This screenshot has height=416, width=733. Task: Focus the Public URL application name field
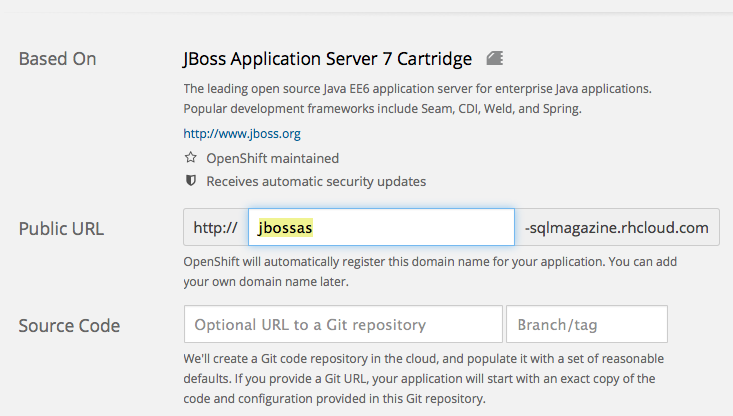(381, 227)
